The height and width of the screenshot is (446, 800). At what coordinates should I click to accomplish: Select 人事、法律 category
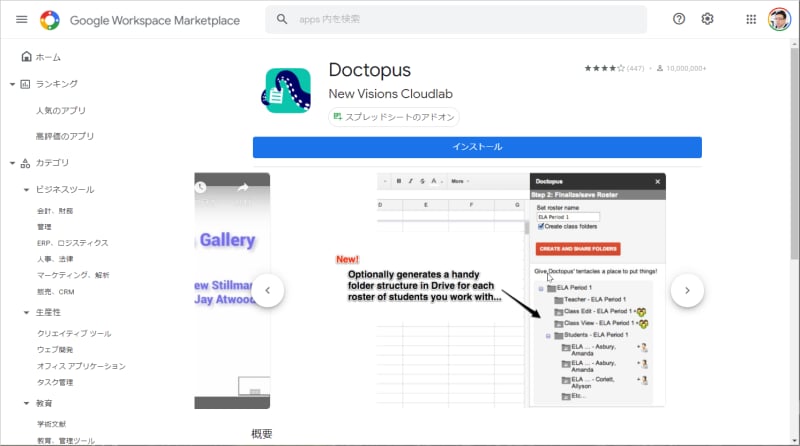point(55,259)
